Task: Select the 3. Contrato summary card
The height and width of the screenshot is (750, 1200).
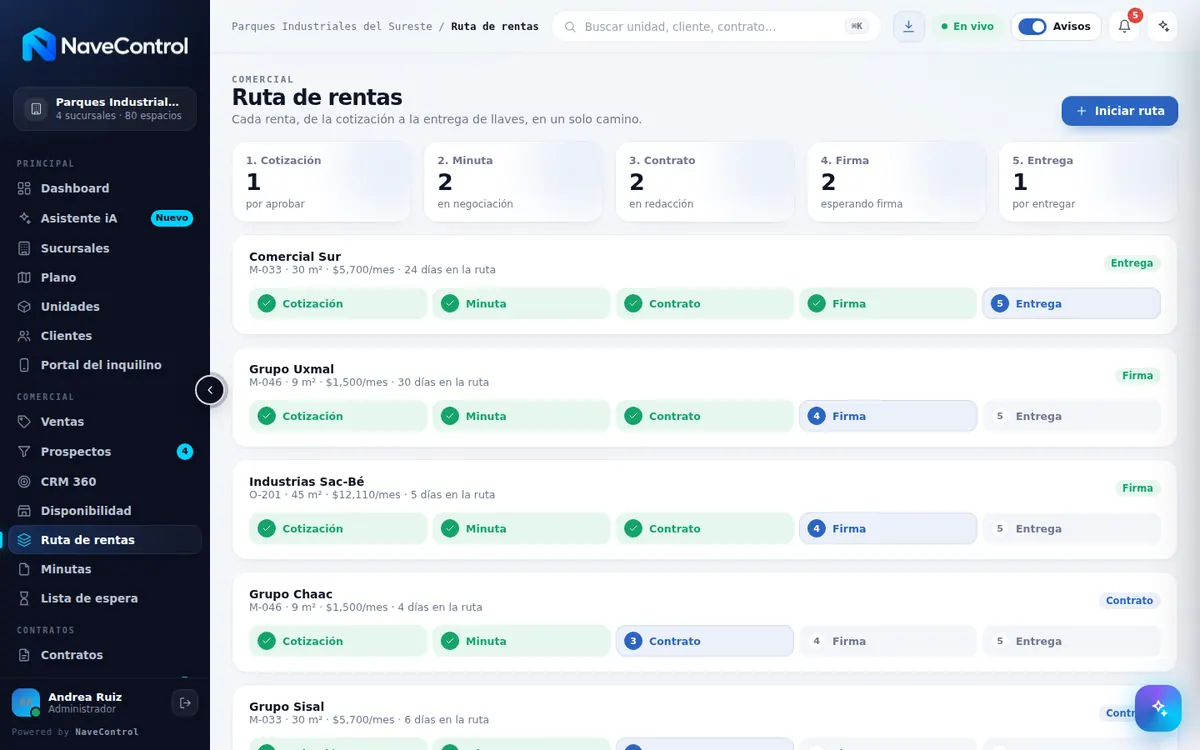Action: [x=705, y=181]
